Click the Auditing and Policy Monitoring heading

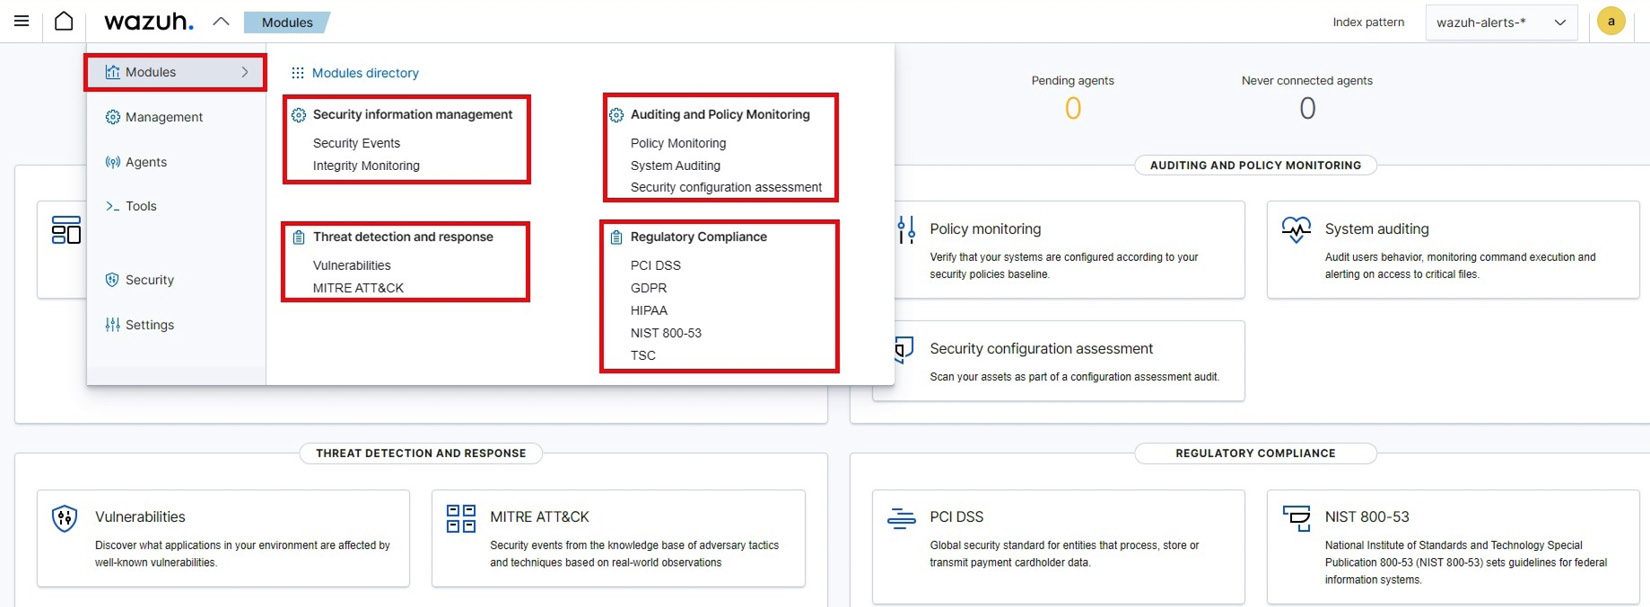point(720,114)
